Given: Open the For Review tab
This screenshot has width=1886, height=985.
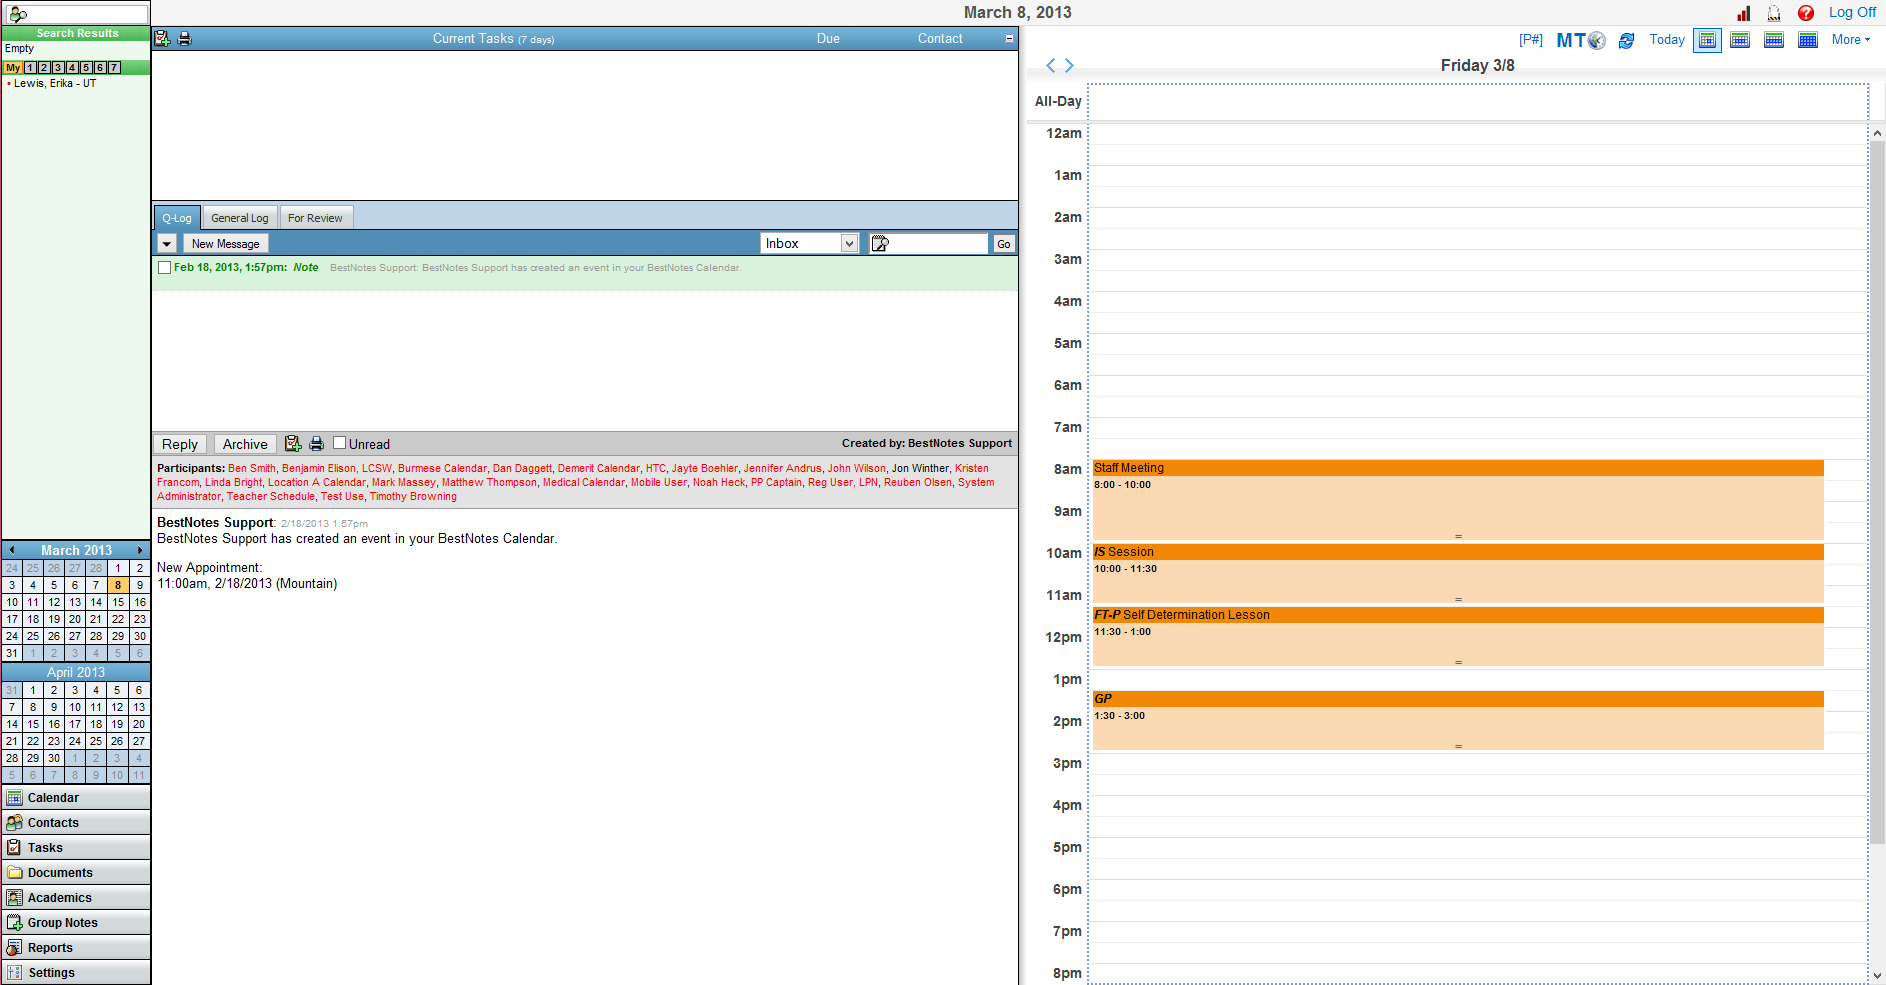Looking at the screenshot, I should pos(315,218).
